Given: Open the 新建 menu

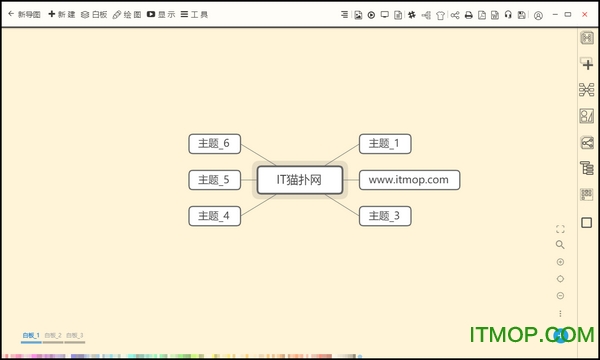Looking at the screenshot, I should click(62, 15).
